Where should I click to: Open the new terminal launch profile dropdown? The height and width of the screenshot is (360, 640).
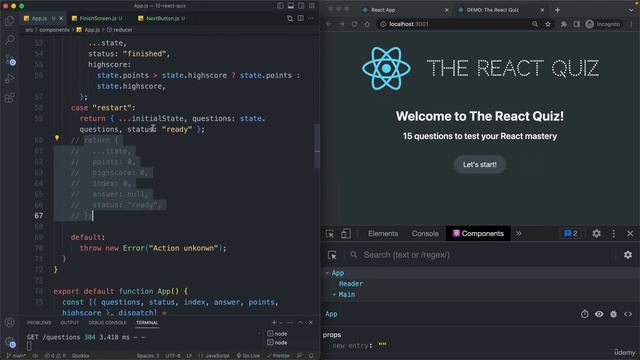[280, 323]
